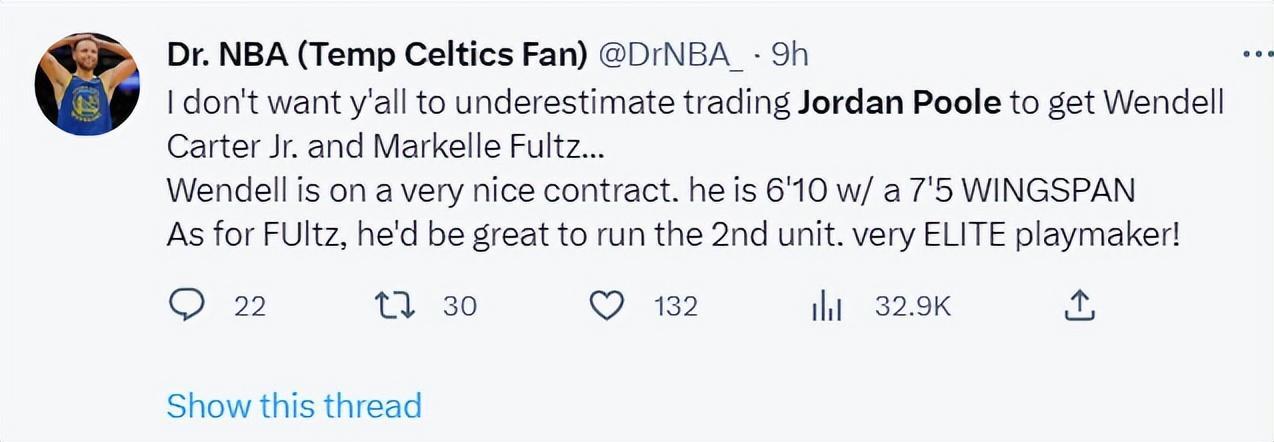Open the Dr. NBA (Temp Celtics Fan) profile name
This screenshot has height=442, width=1274.
[377, 55]
